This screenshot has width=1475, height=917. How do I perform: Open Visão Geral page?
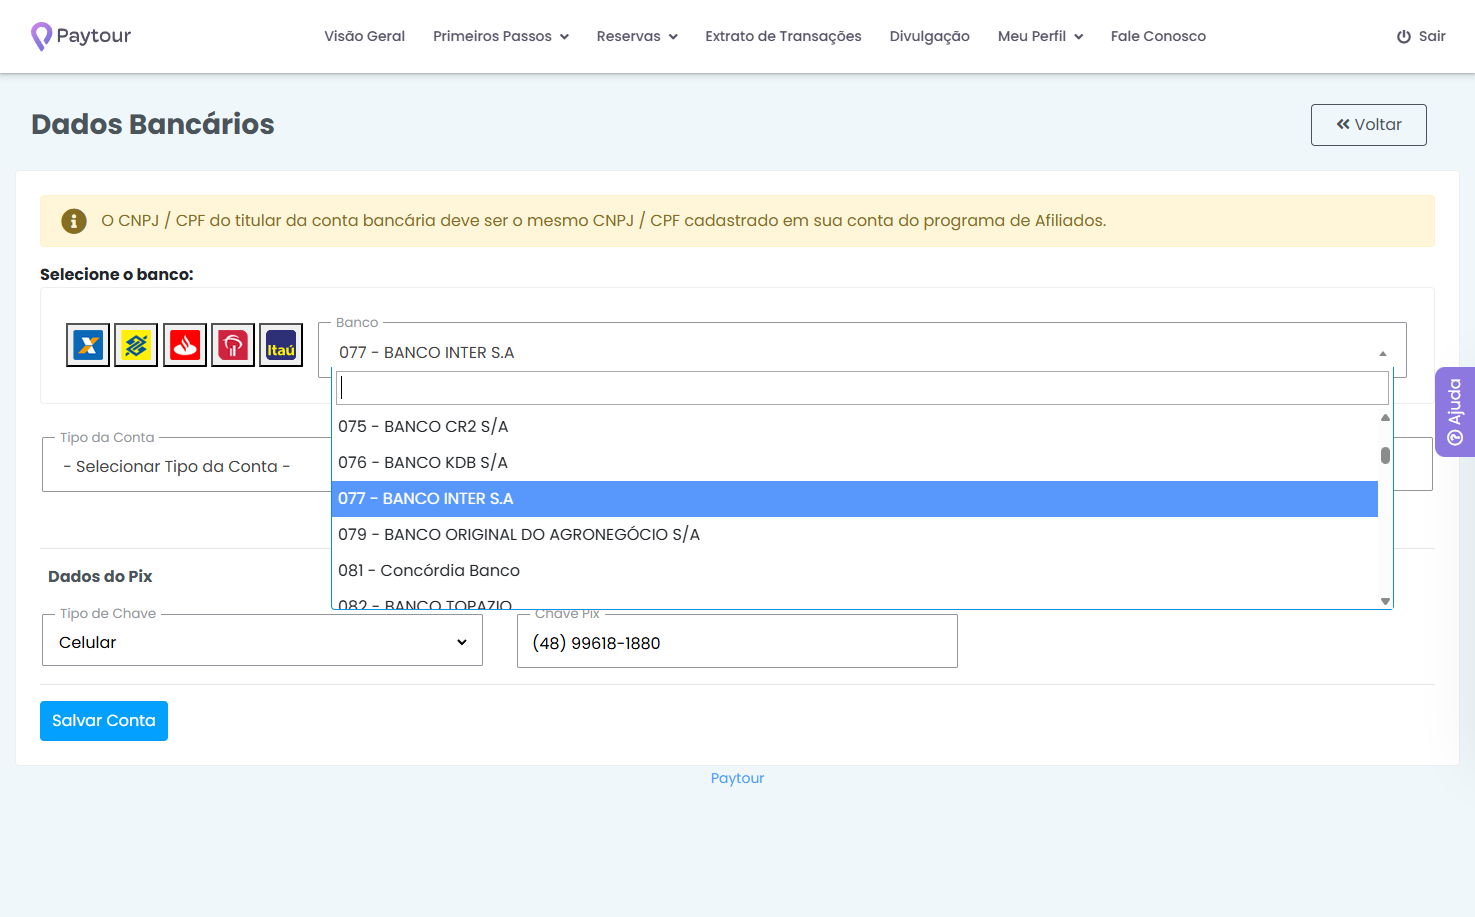[364, 36]
